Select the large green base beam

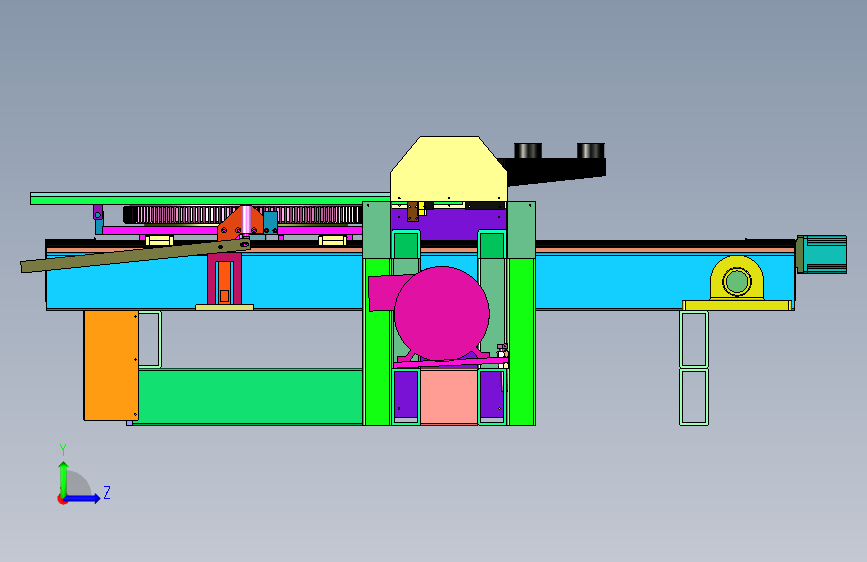[x=250, y=397]
